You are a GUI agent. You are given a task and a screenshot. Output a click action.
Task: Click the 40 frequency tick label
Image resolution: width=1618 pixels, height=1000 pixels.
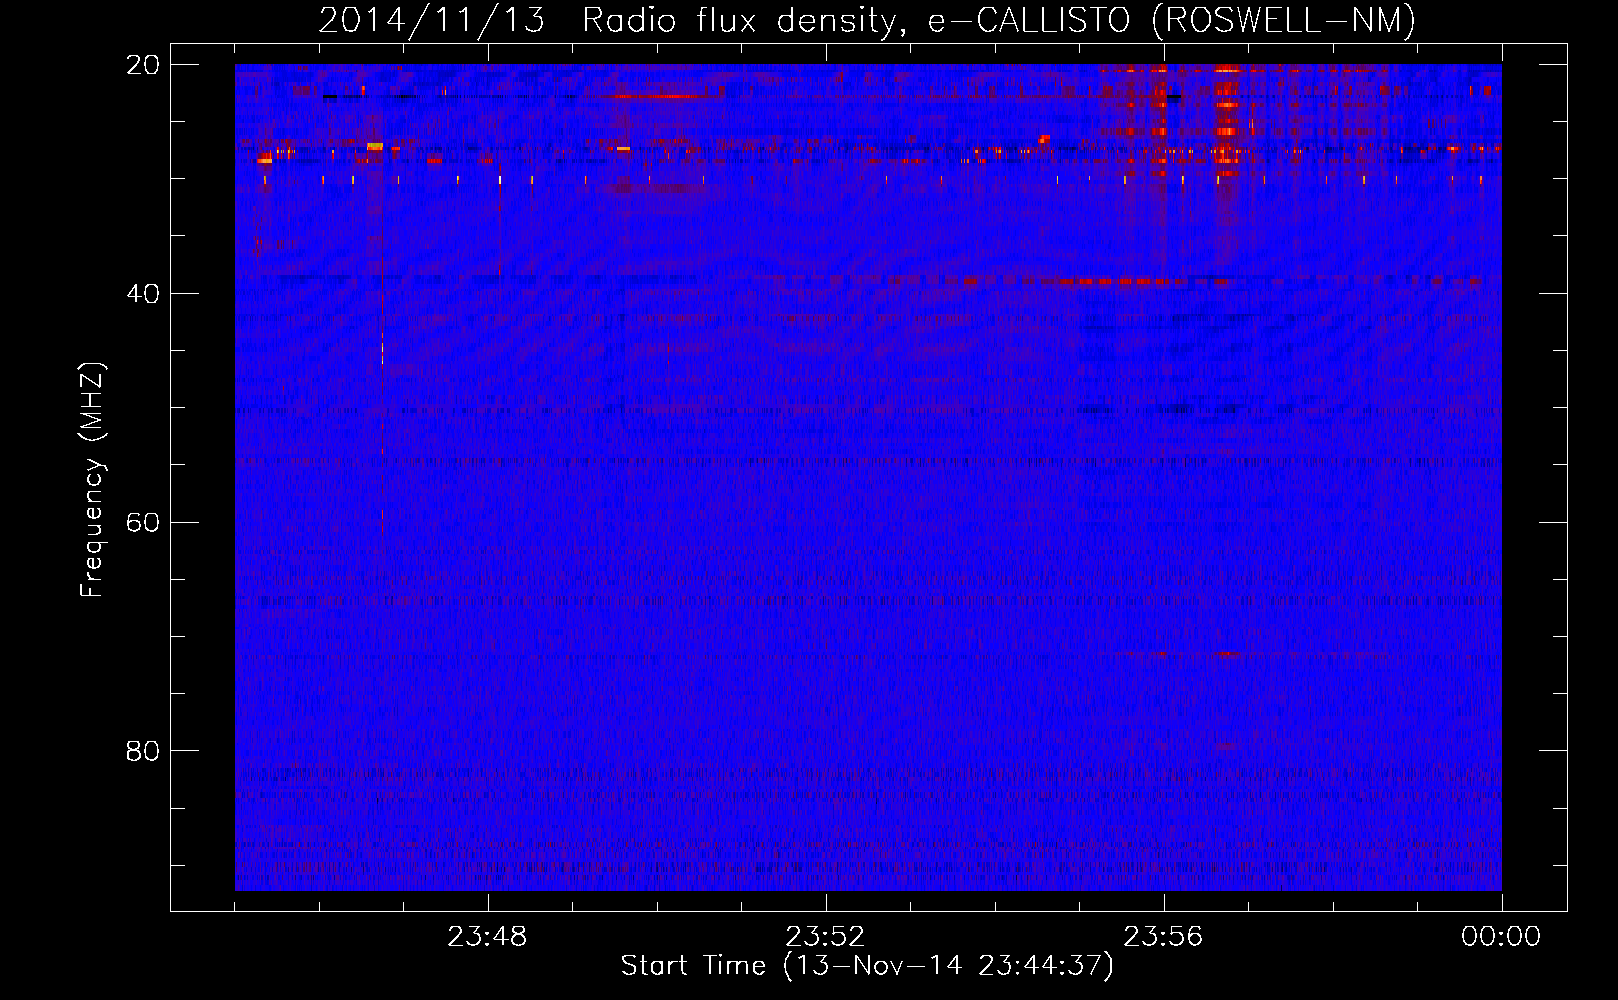tap(143, 294)
